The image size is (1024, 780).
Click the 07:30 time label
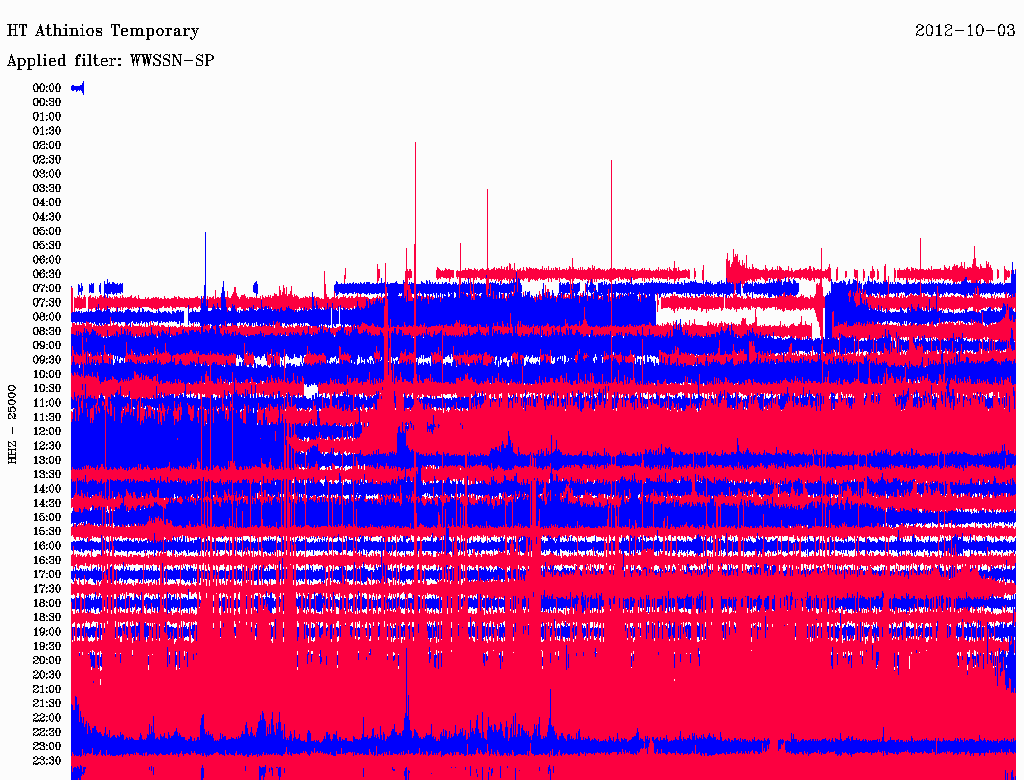click(47, 302)
